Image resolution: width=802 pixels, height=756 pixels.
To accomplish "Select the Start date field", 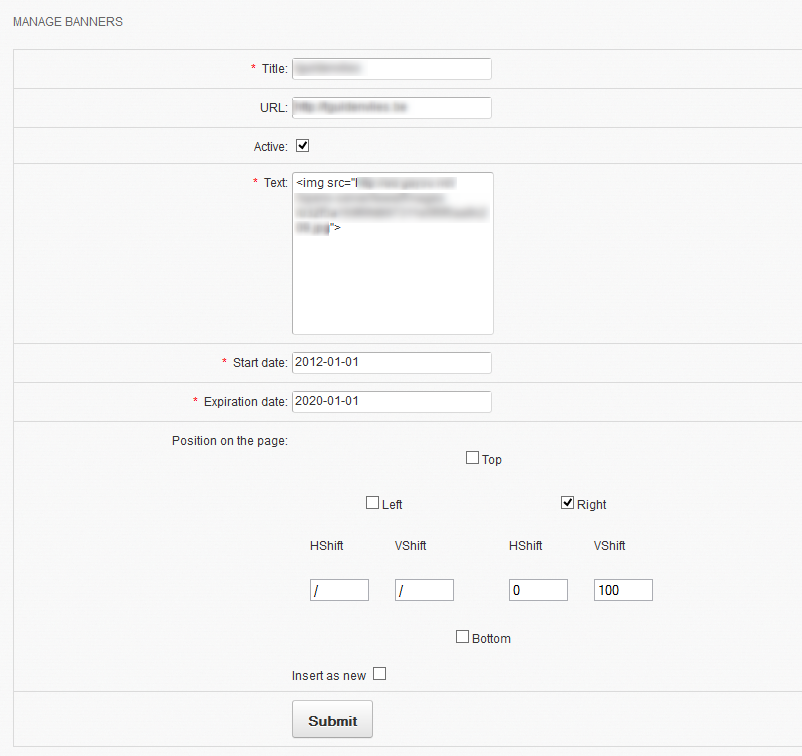I will [391, 362].
